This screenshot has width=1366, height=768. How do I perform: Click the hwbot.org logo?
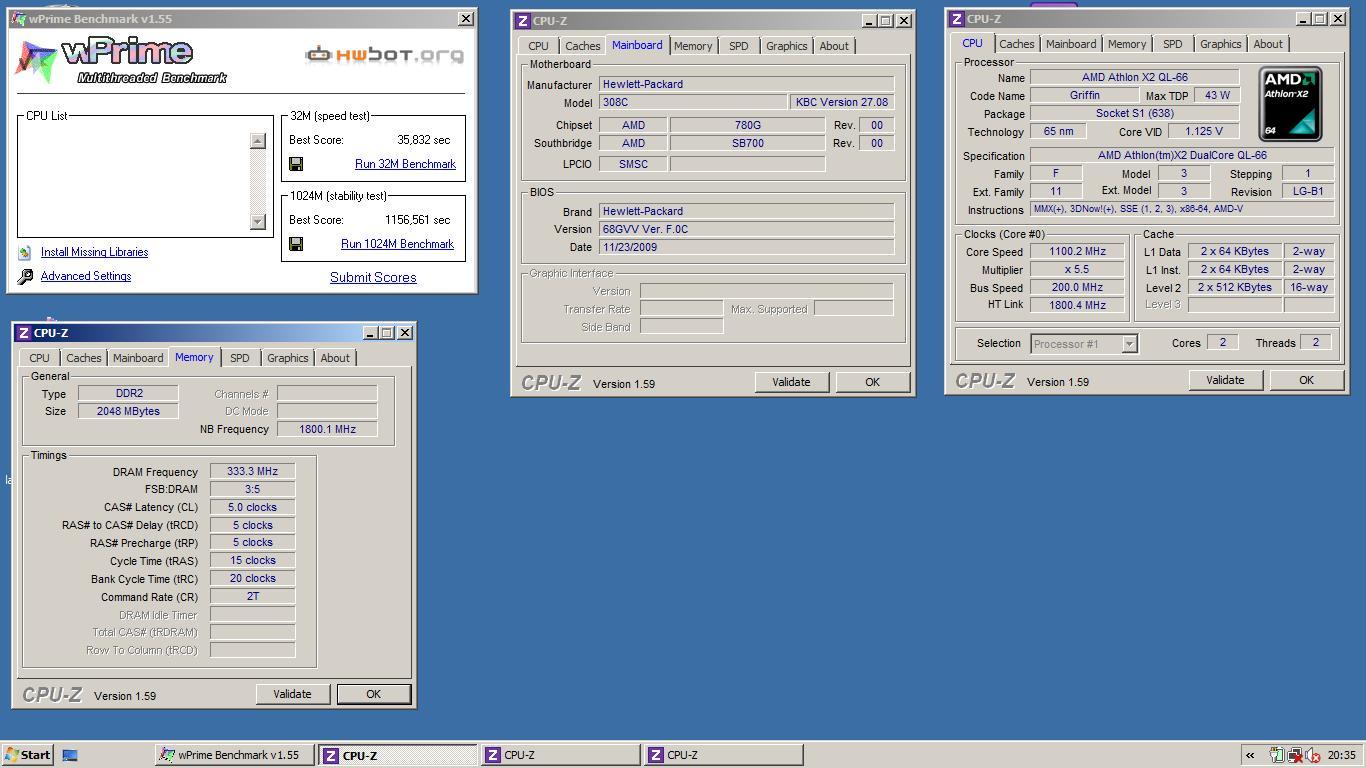[384, 54]
